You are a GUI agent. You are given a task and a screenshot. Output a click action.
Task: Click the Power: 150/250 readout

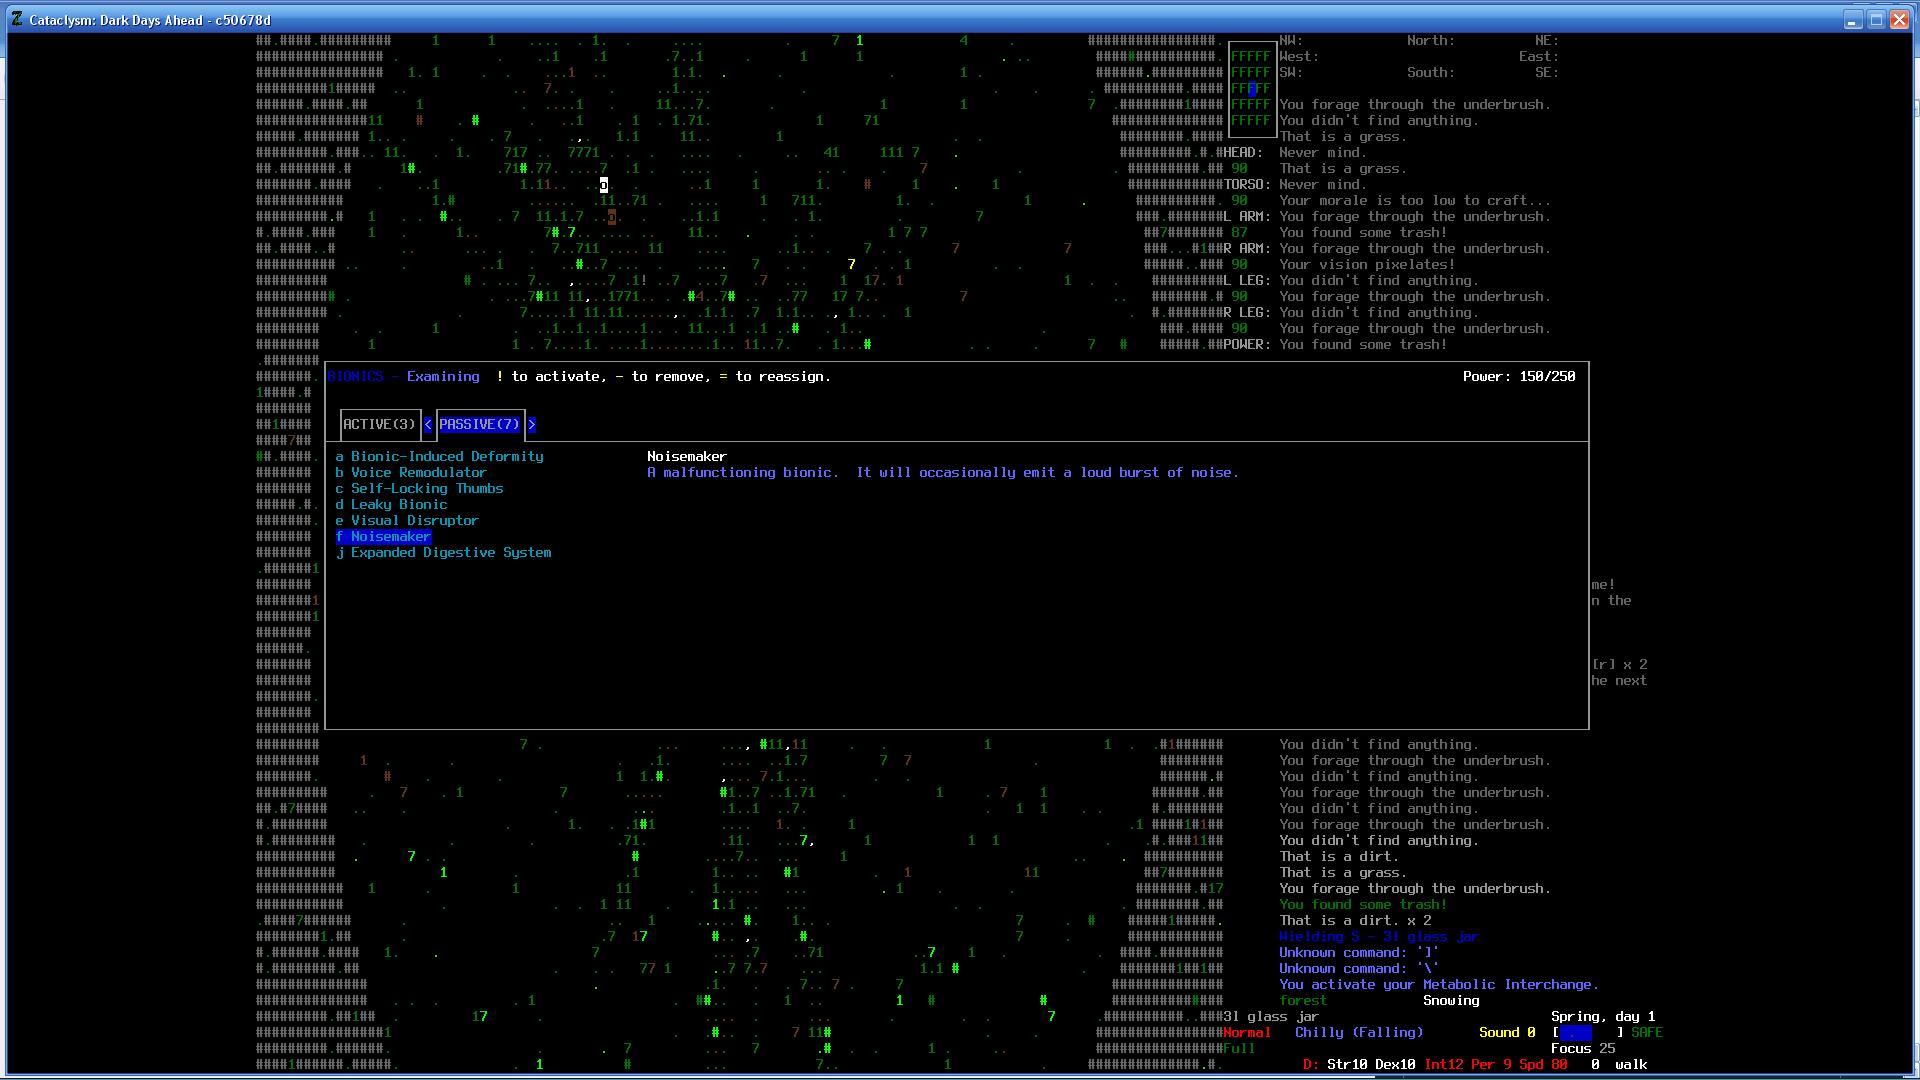pos(1518,377)
